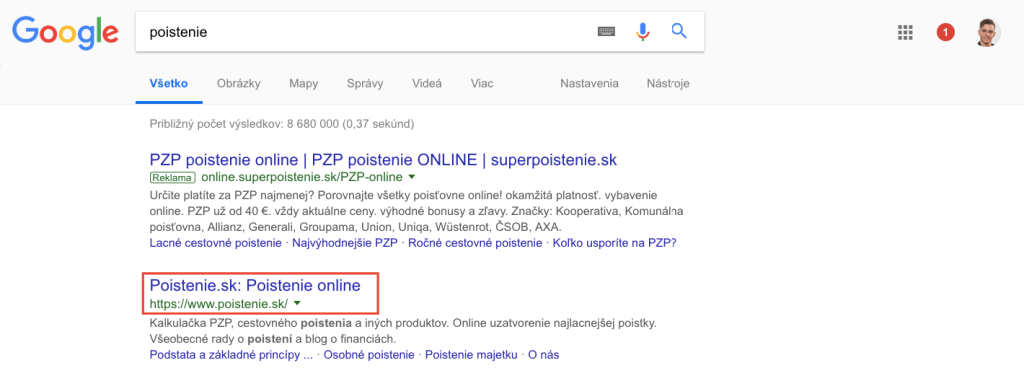The height and width of the screenshot is (381, 1024).
Task: Switch to the Obrázky tab
Action: [239, 84]
